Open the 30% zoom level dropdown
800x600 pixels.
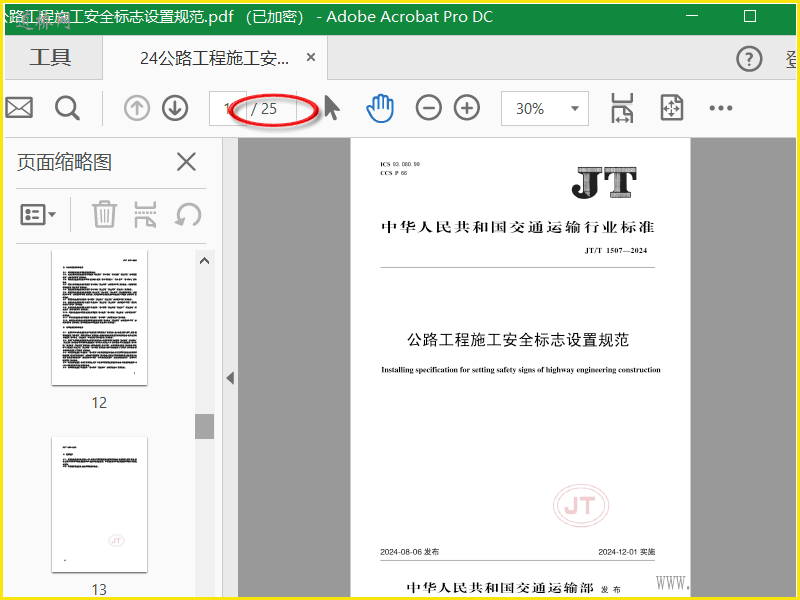pos(544,108)
